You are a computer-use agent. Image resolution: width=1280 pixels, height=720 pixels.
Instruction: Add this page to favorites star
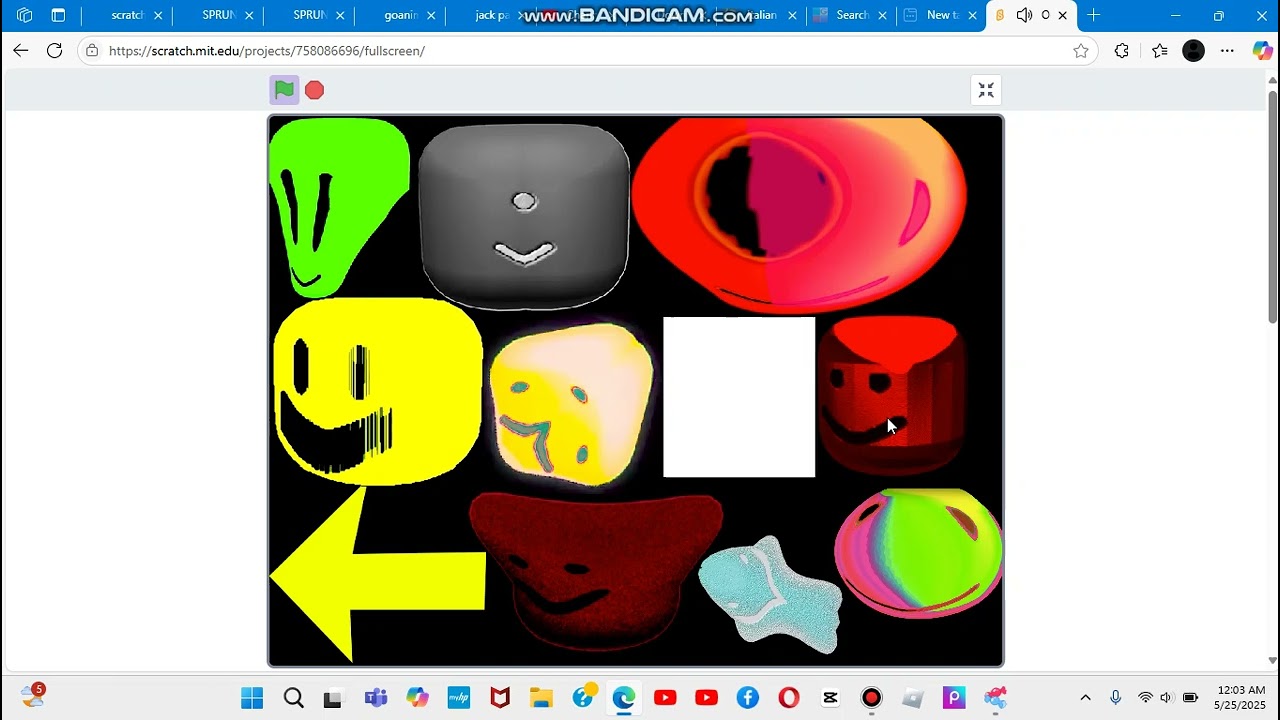point(1081,51)
